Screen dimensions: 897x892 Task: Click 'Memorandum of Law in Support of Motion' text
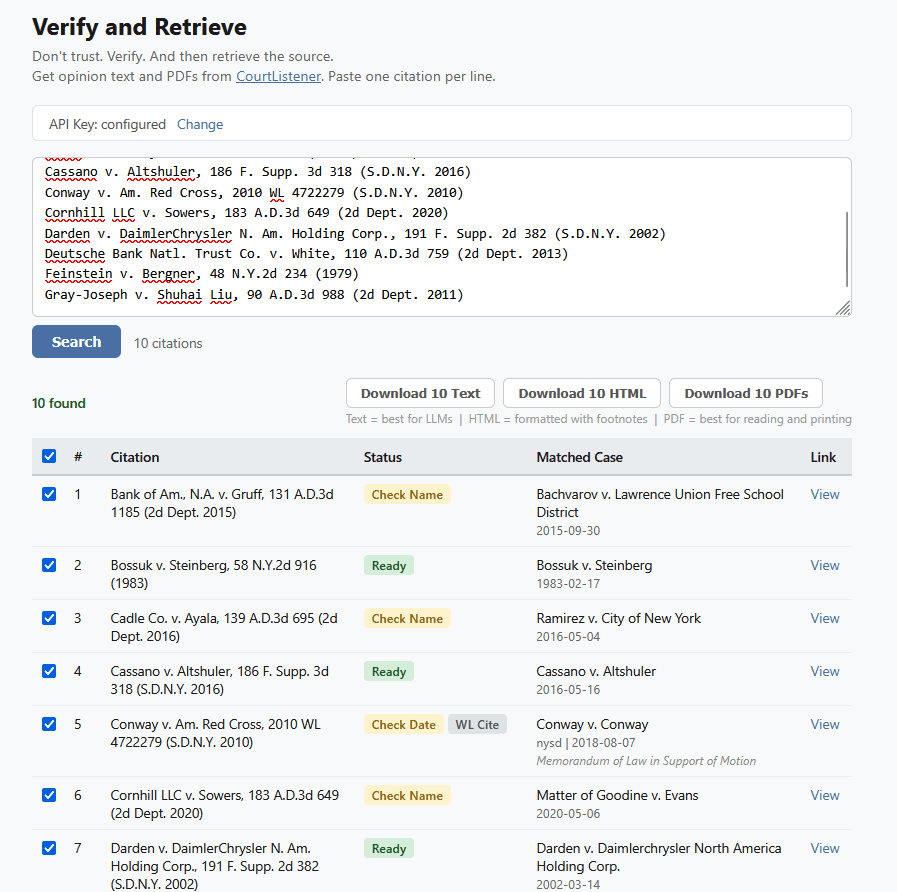646,760
